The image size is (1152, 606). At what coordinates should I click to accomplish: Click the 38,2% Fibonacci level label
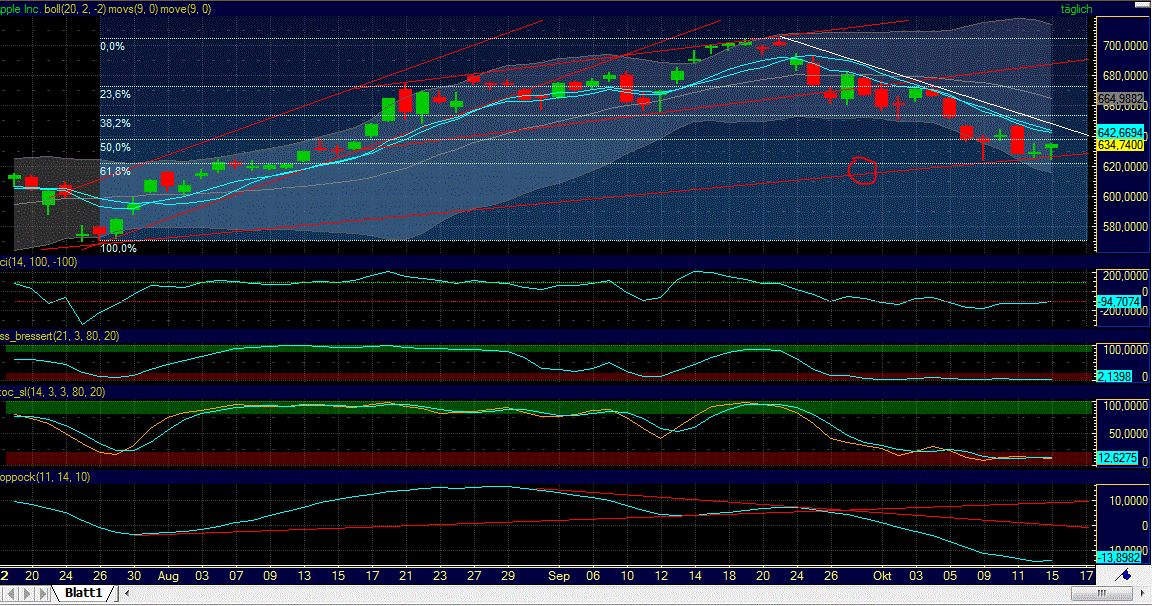pos(115,123)
